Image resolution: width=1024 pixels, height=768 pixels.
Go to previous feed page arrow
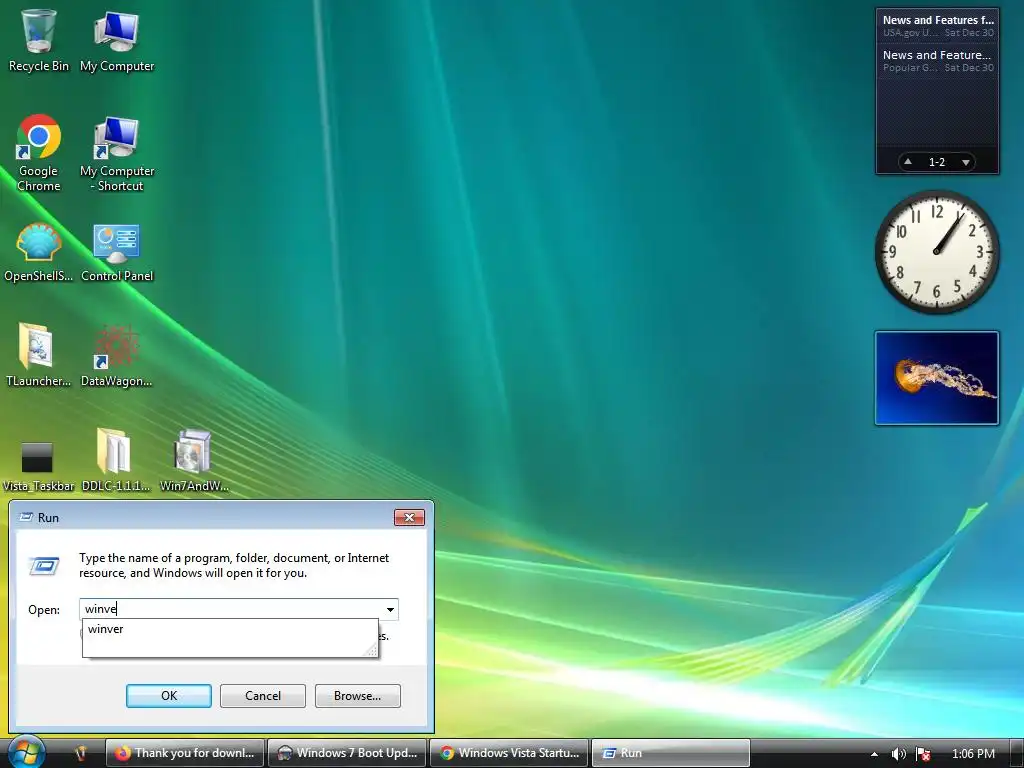[908, 161]
